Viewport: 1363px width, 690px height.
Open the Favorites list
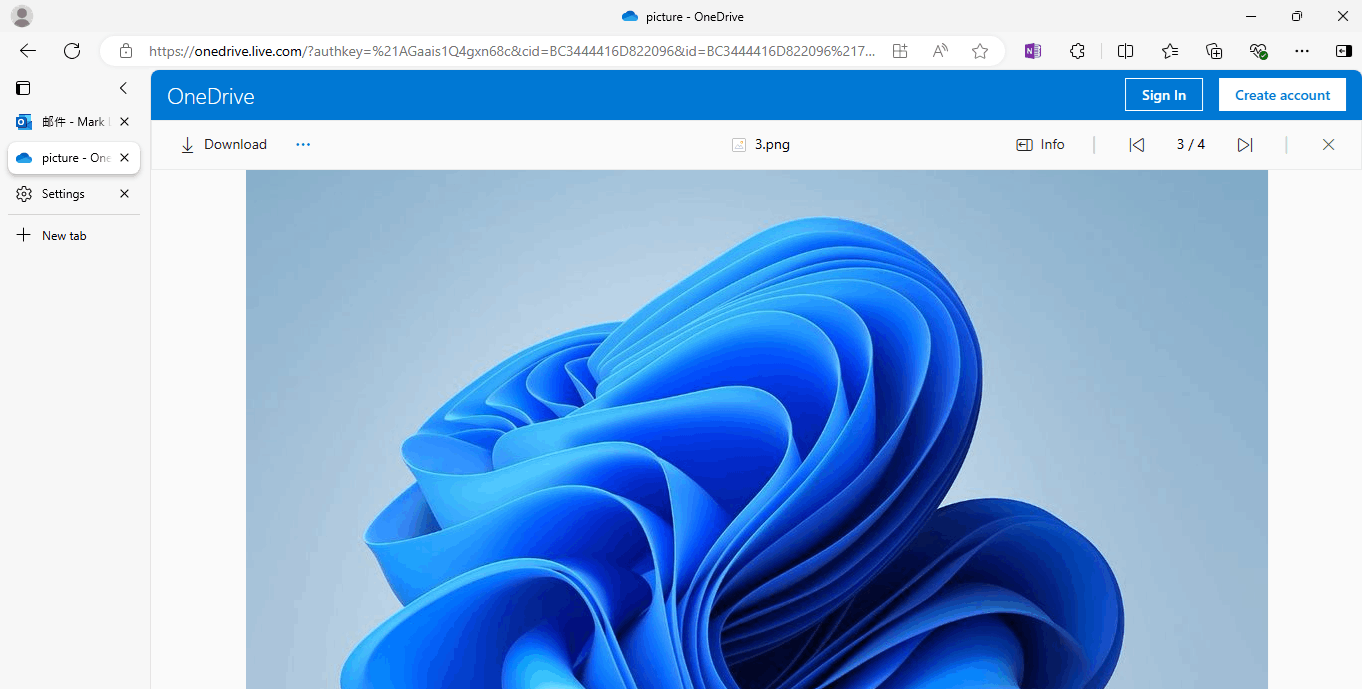pos(1170,51)
